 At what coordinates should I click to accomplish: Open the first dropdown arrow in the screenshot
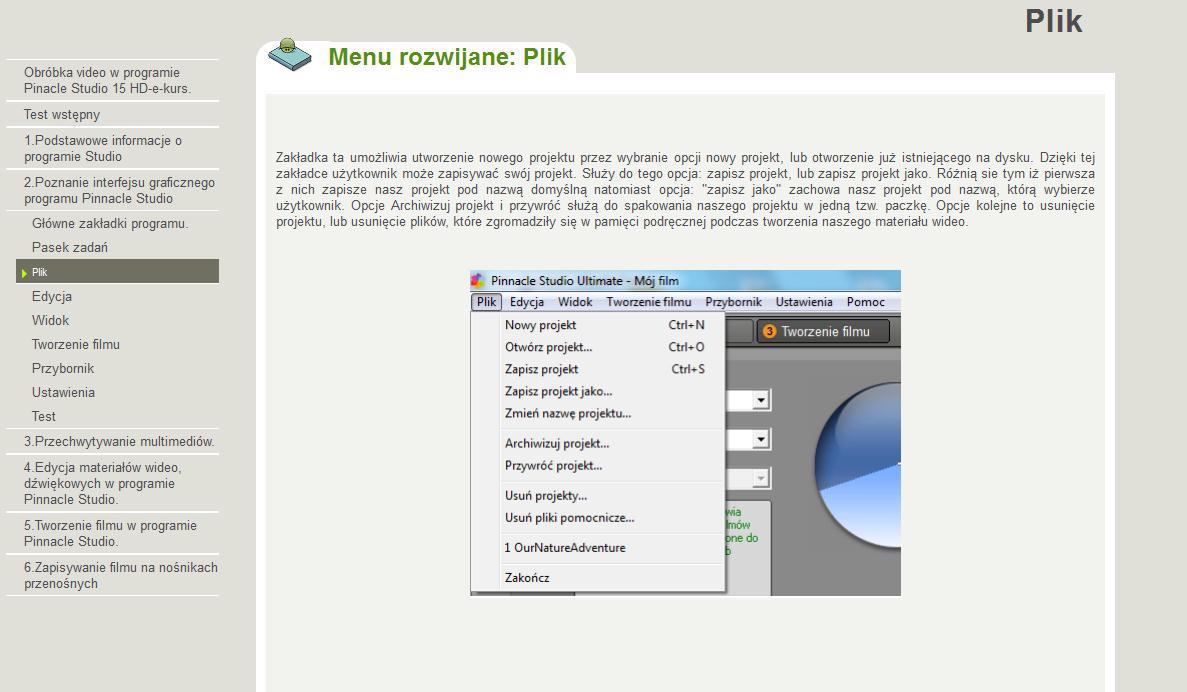coord(761,400)
